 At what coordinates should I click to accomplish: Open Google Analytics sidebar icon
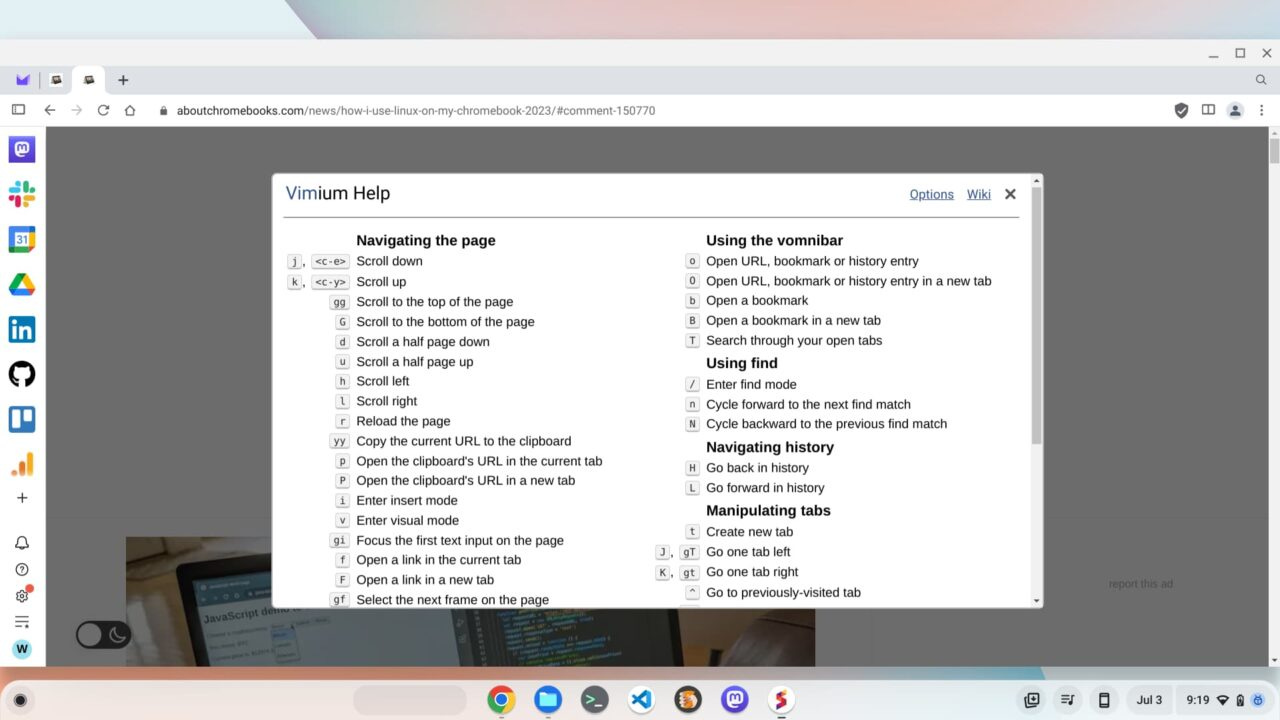(22, 464)
